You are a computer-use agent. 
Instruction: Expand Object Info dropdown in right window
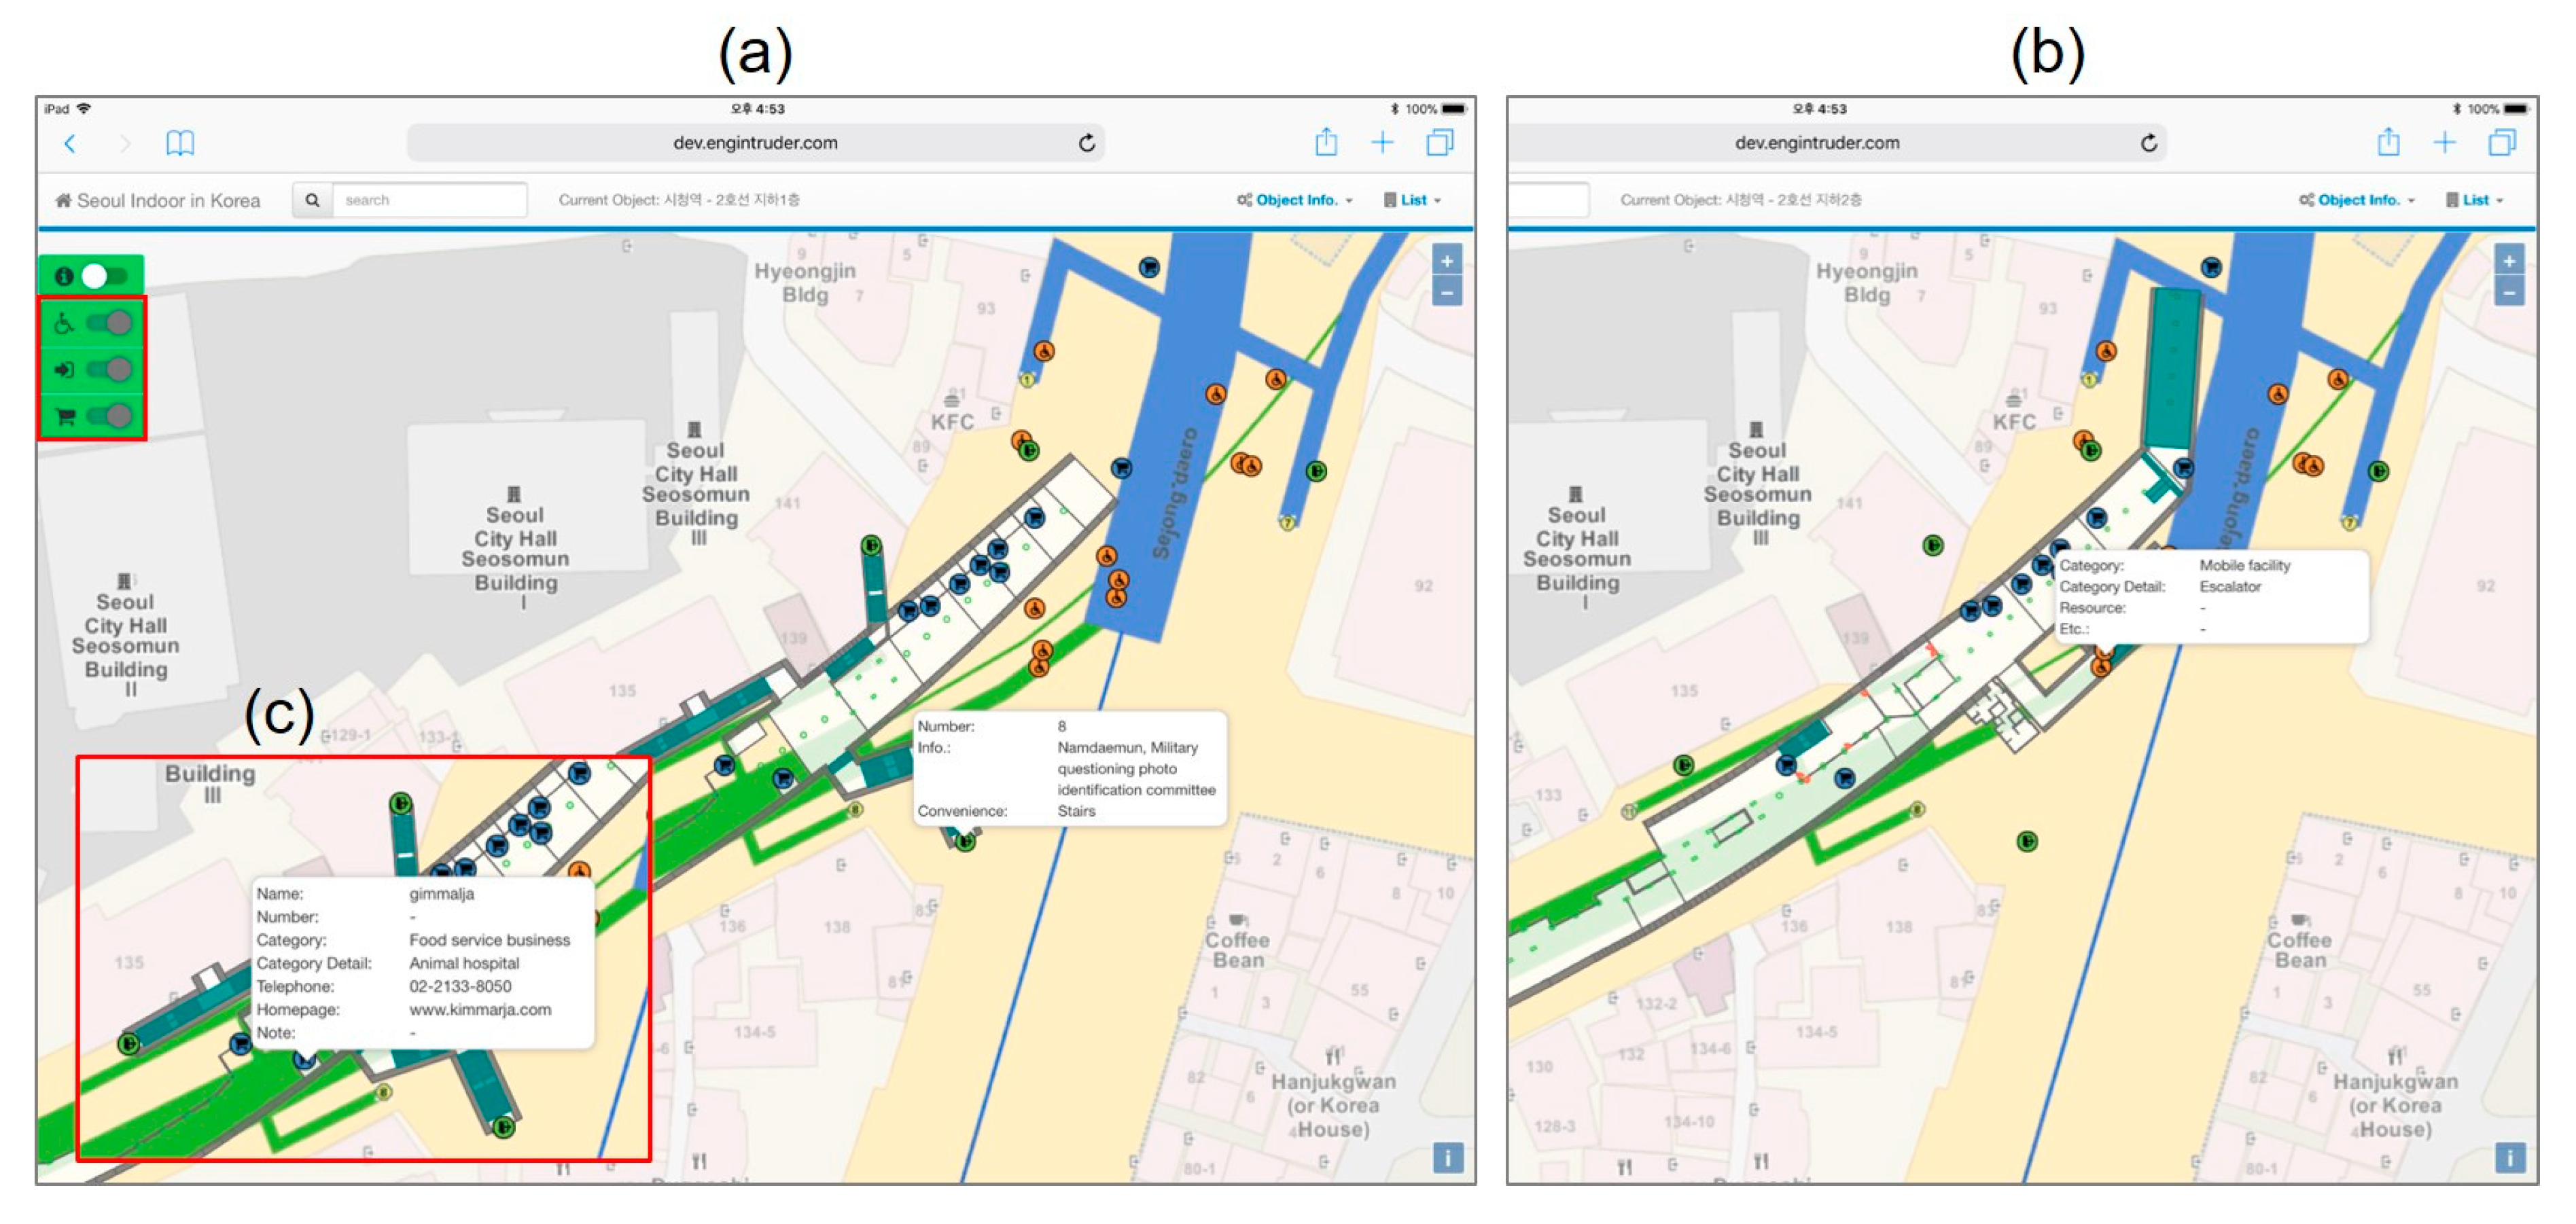point(2358,200)
